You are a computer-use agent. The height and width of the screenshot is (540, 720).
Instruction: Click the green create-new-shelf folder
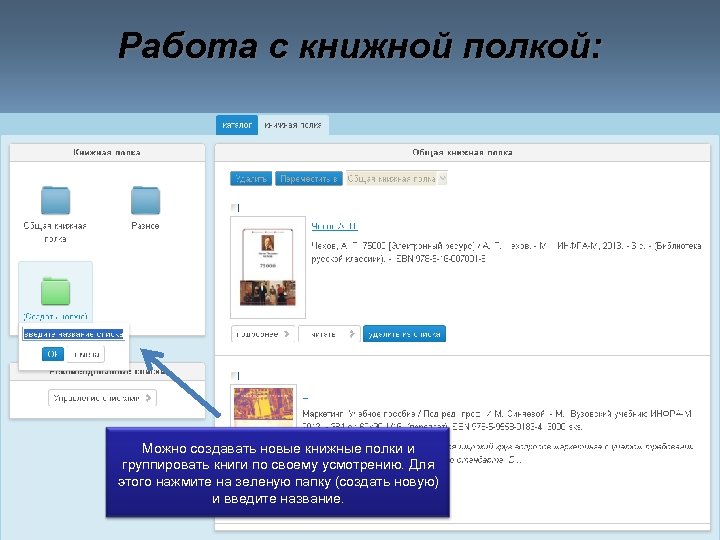point(55,291)
